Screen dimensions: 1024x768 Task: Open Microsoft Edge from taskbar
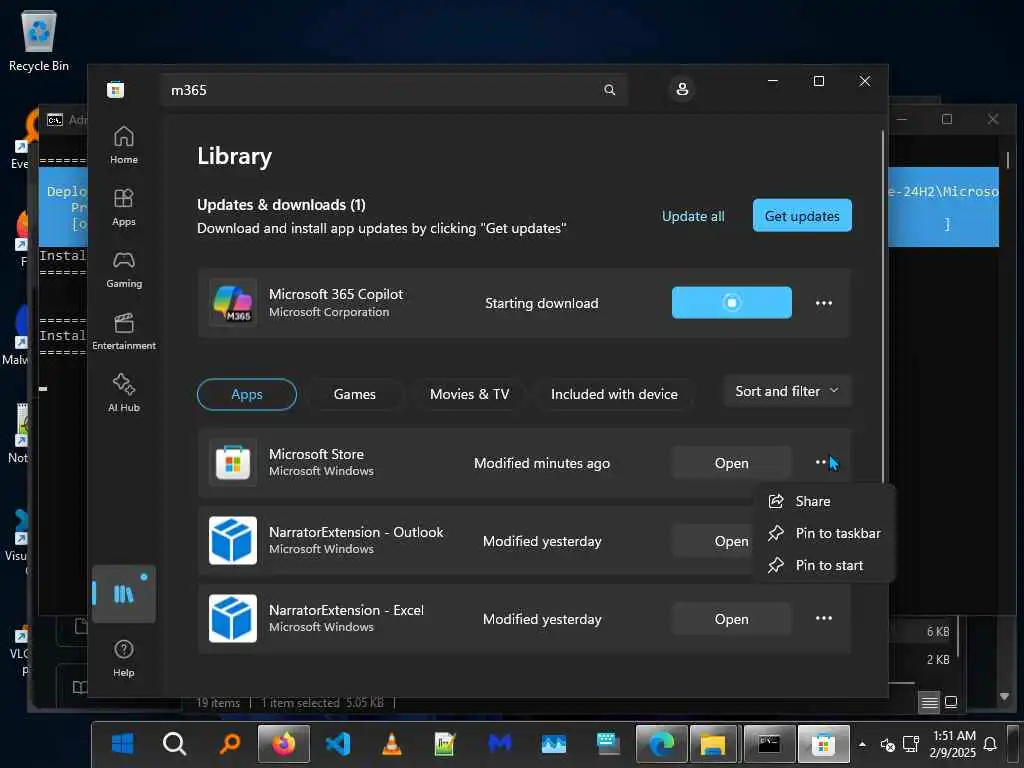662,743
